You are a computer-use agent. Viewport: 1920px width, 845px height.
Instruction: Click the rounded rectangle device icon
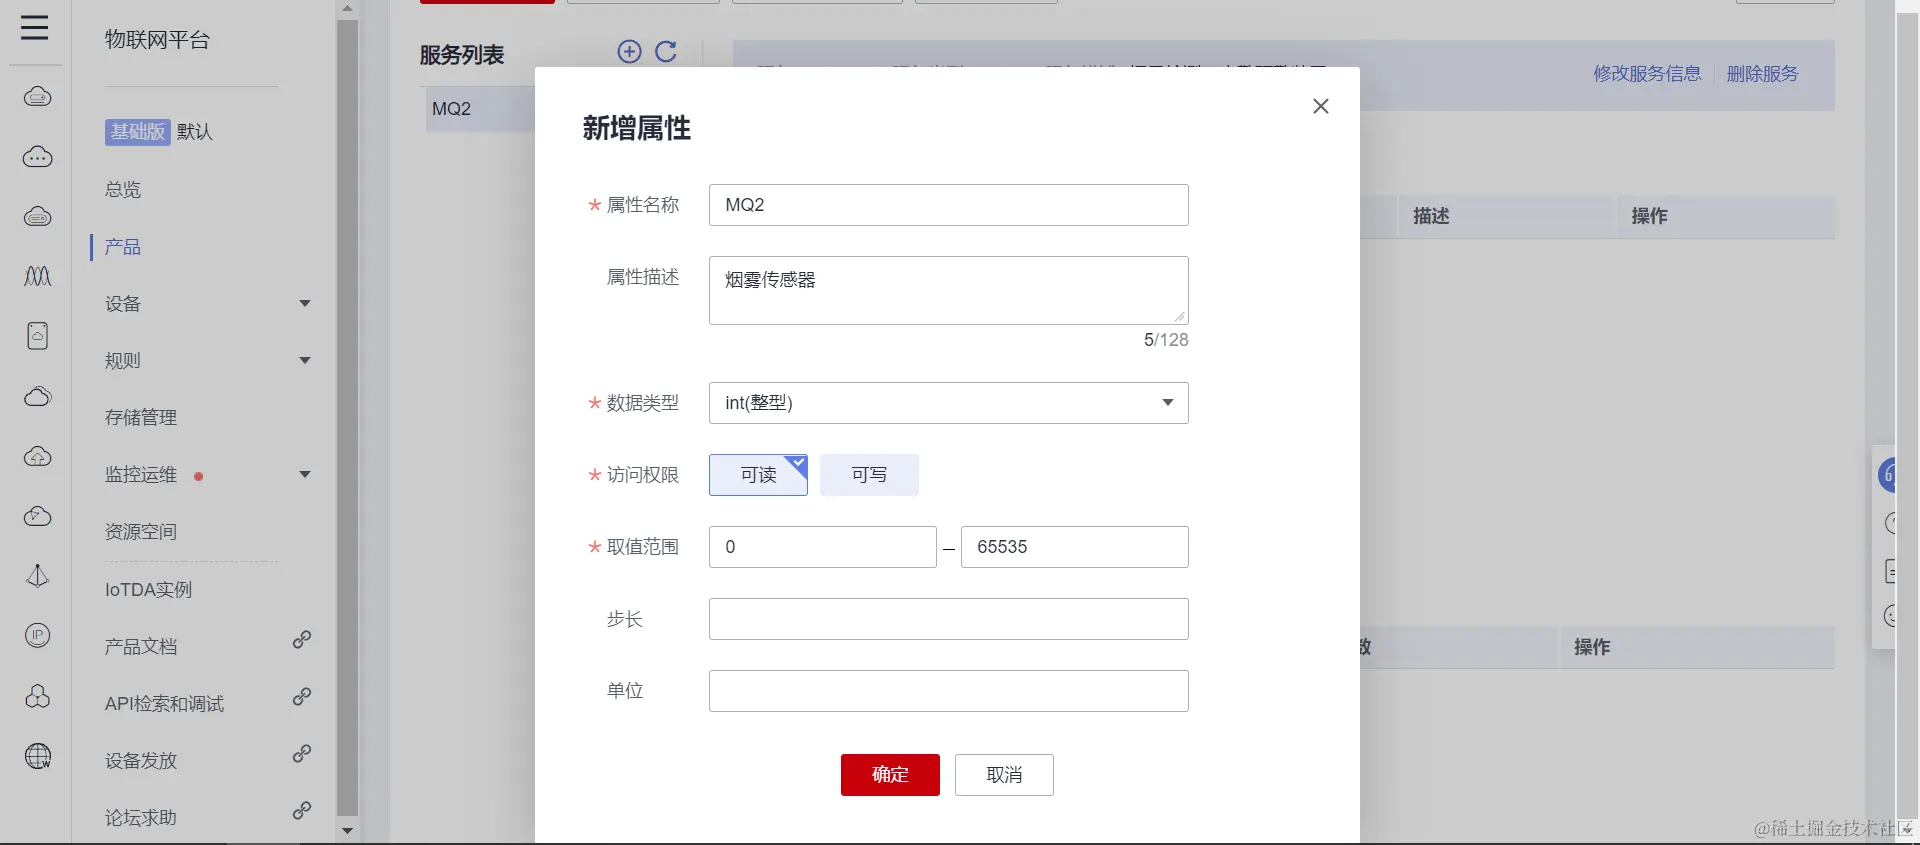38,336
